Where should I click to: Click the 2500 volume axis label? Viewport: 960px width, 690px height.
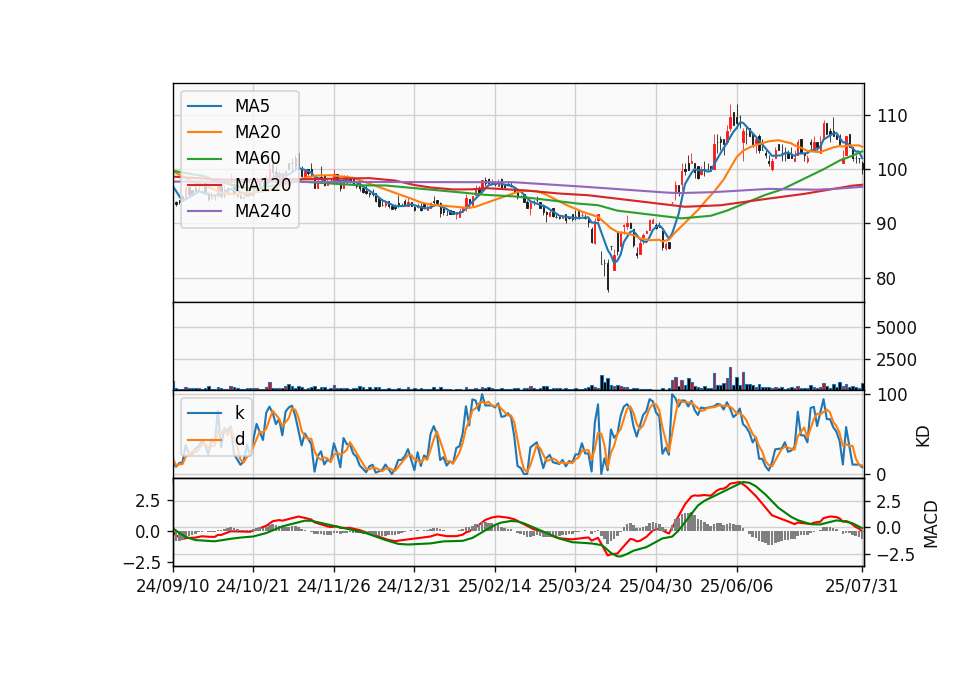(x=896, y=360)
